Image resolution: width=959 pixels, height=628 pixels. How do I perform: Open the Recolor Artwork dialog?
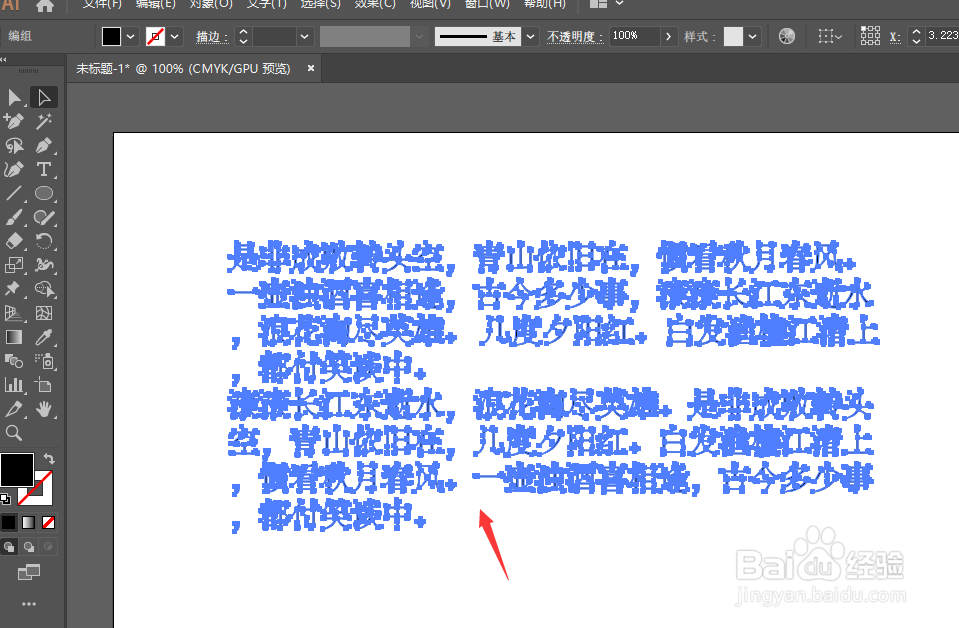coord(787,37)
